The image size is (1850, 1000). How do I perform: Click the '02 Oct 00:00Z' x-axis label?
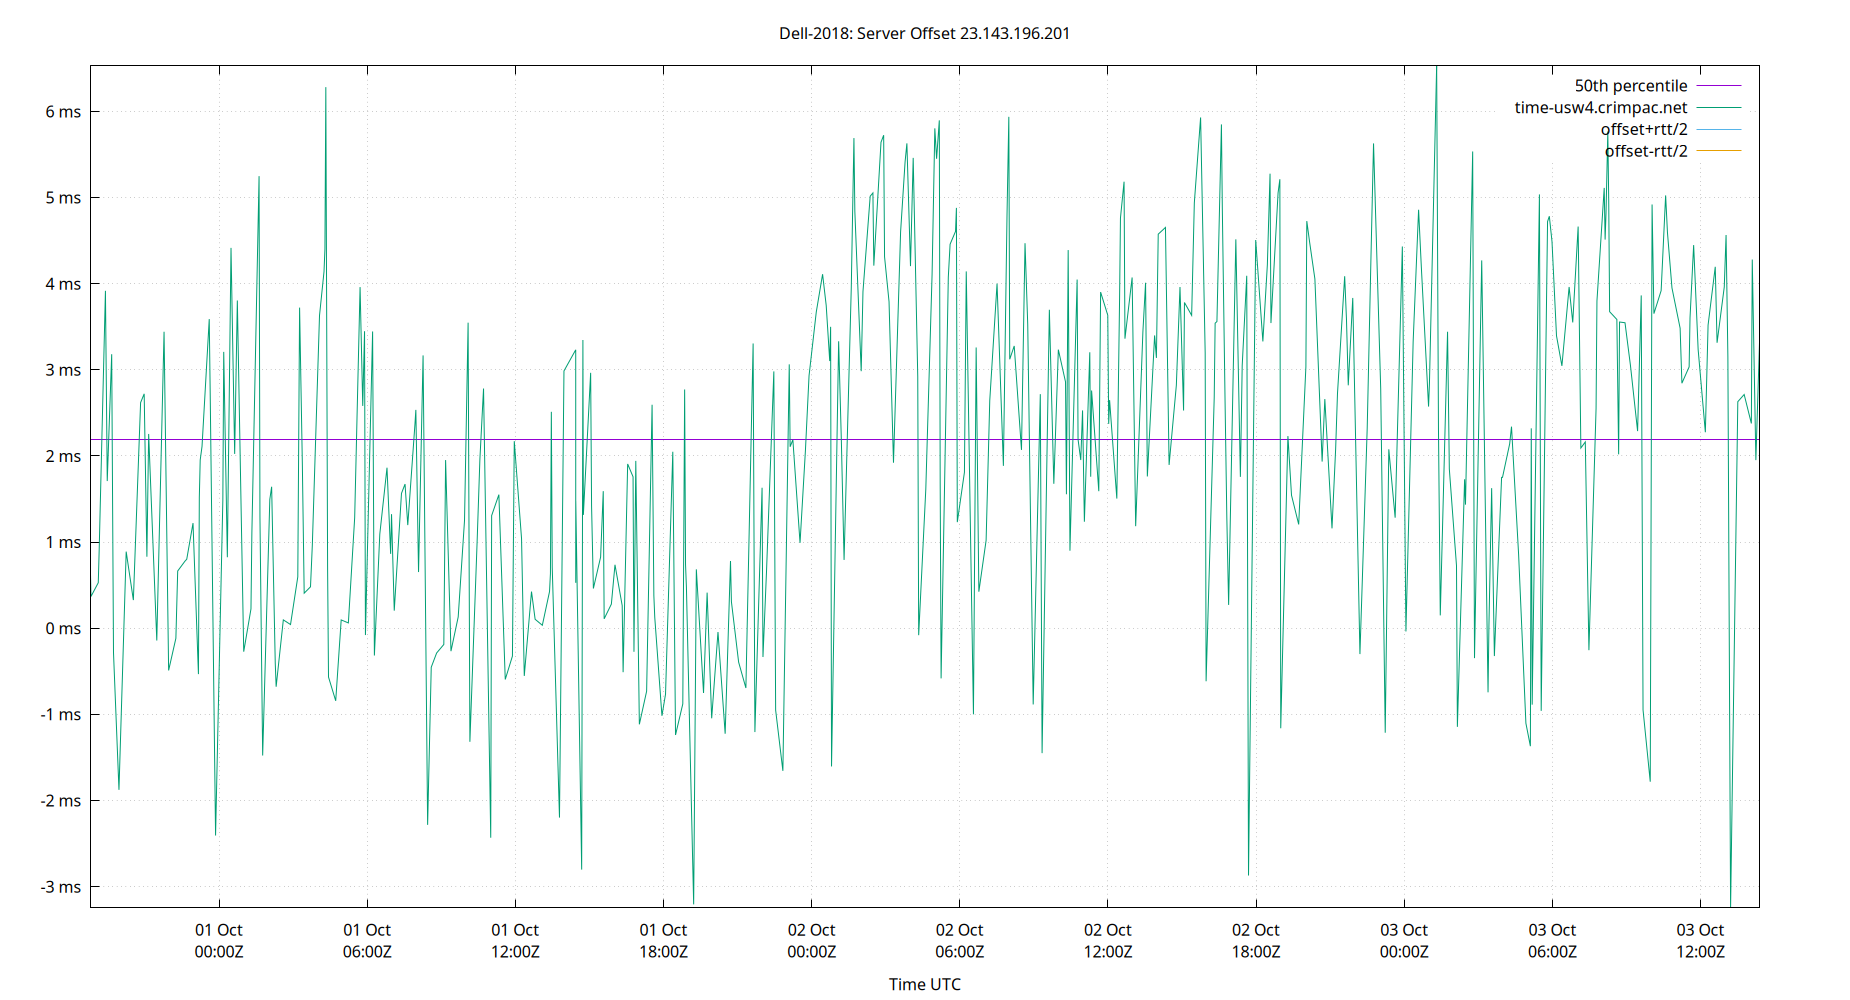coord(811,941)
